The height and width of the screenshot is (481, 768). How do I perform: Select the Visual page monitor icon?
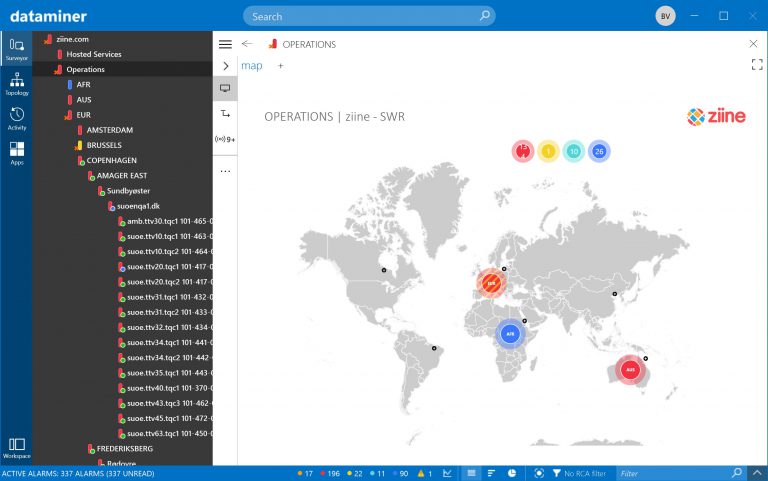pos(225,88)
